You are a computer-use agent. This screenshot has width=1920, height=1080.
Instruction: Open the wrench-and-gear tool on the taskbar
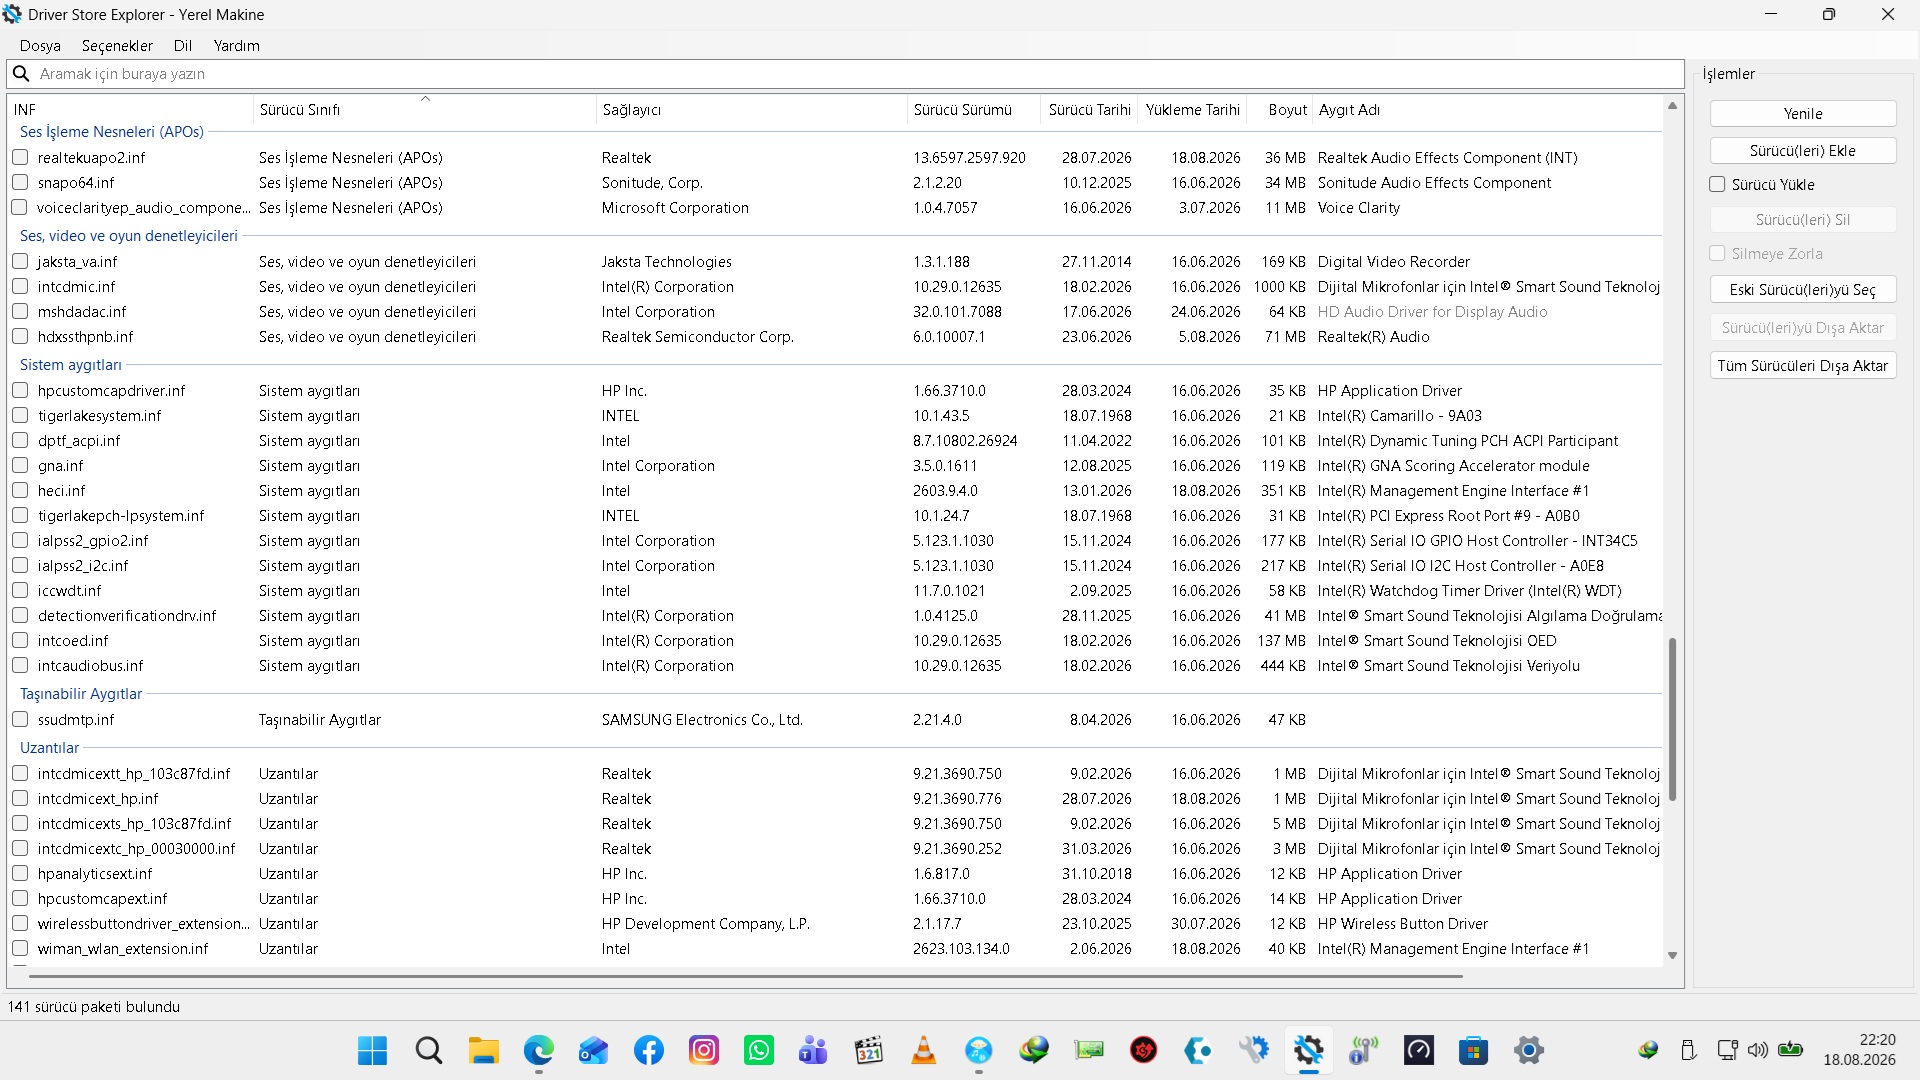tap(1254, 1050)
